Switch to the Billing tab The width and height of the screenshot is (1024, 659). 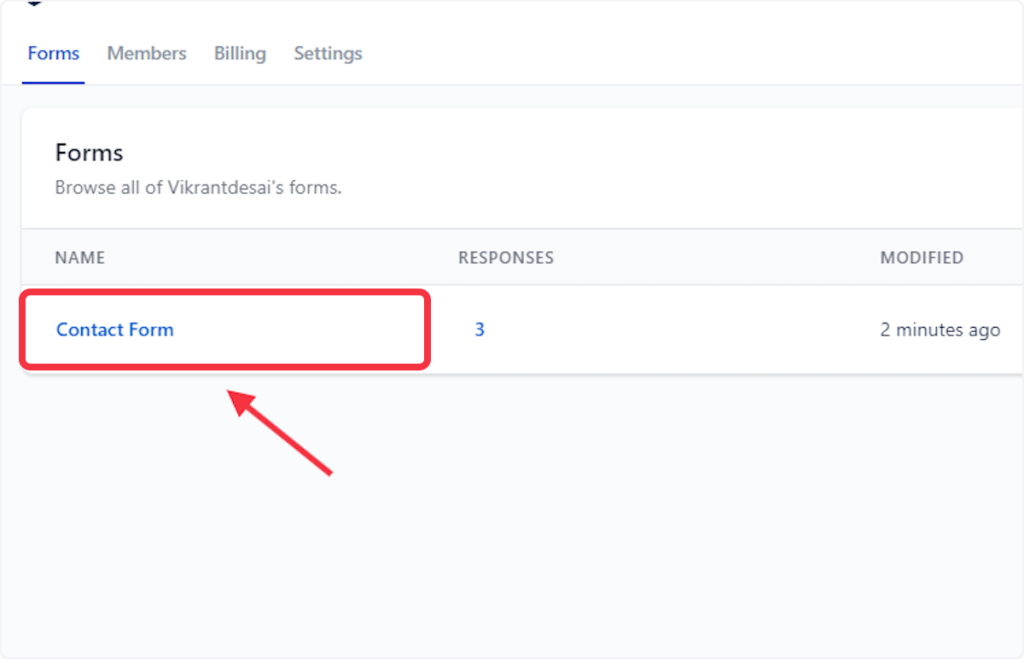240,54
